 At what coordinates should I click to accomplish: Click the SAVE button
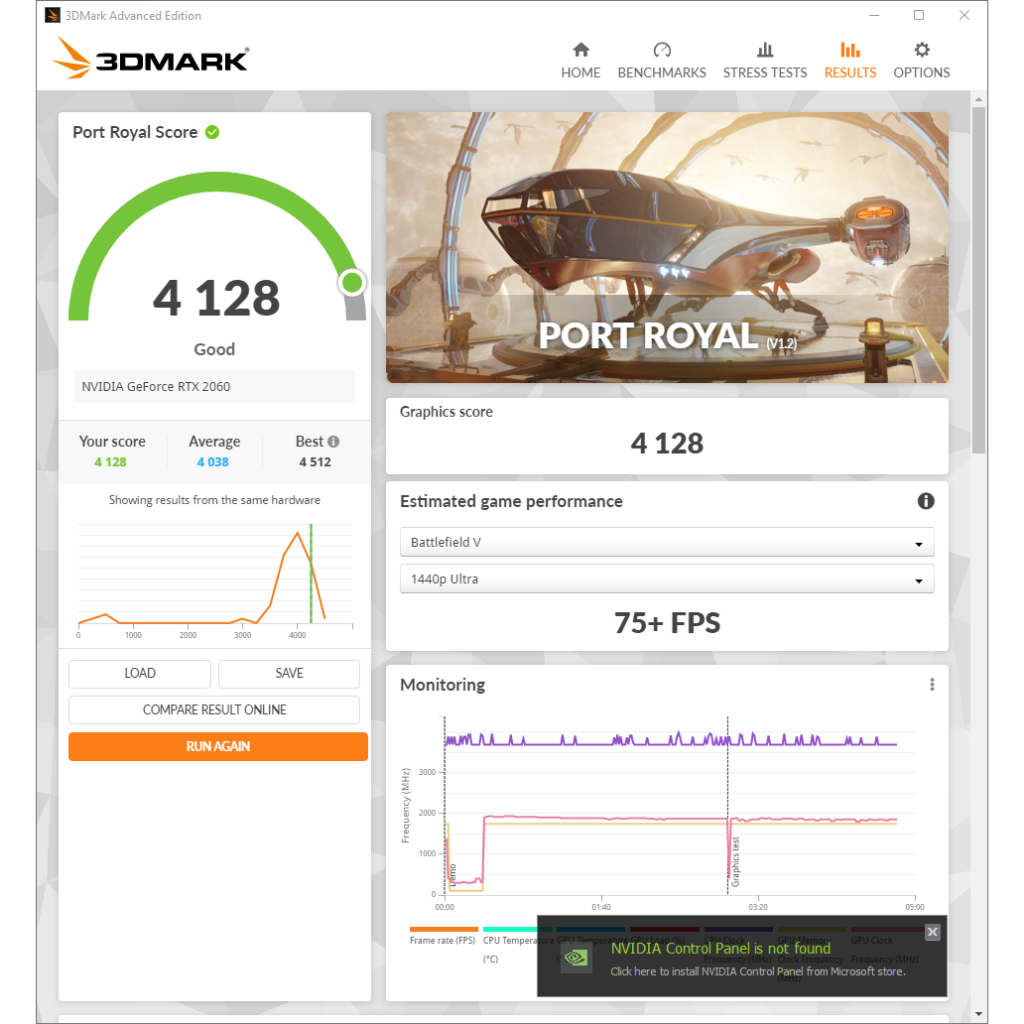[289, 673]
